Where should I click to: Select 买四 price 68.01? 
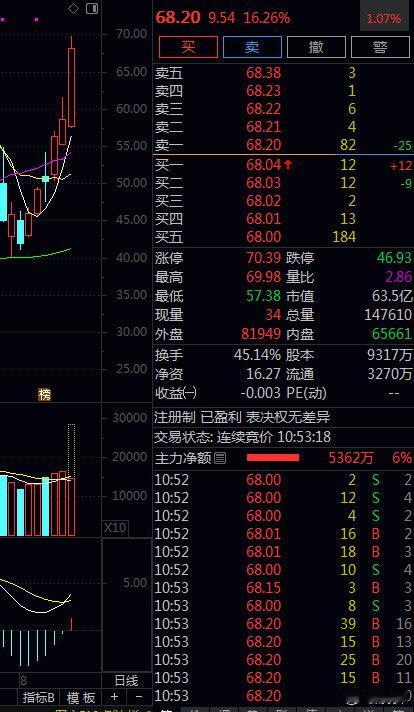(x=263, y=219)
